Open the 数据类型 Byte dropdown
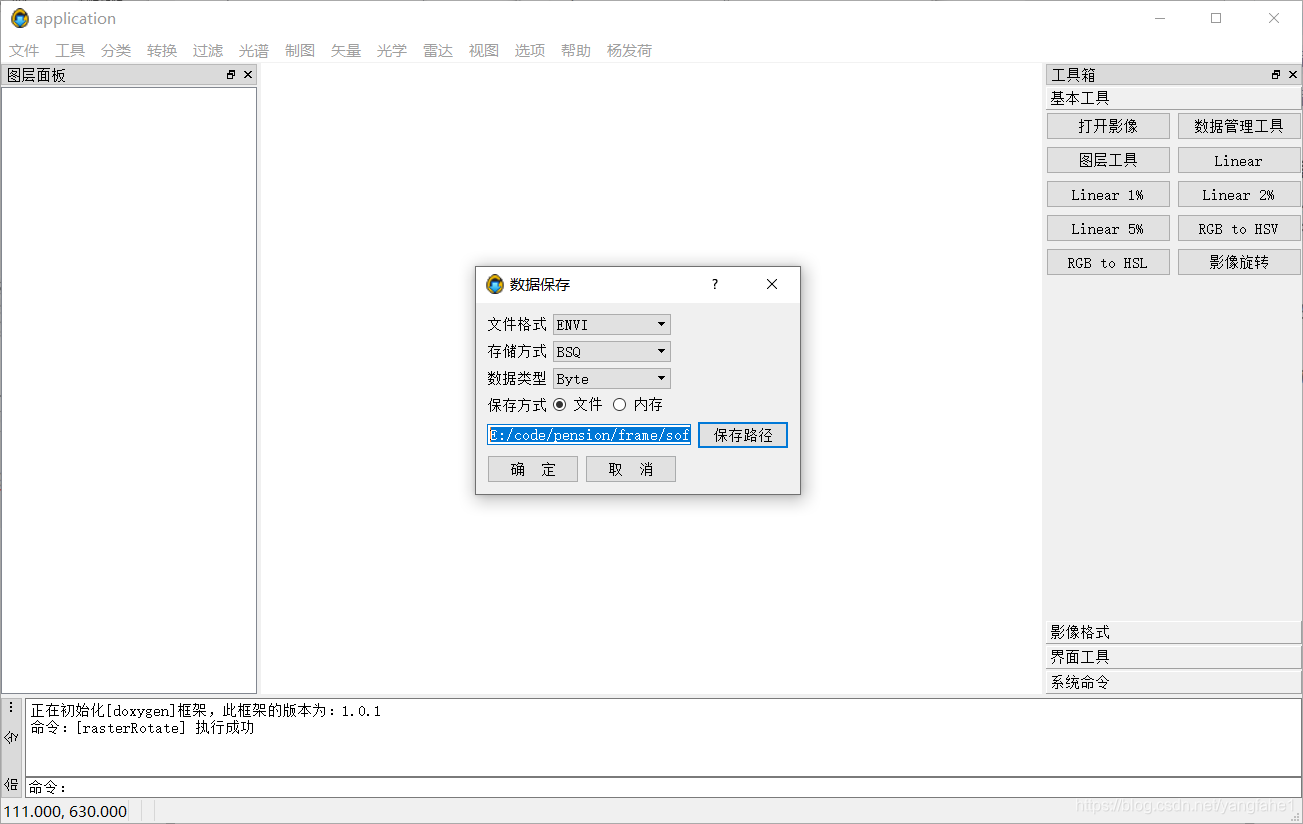The height and width of the screenshot is (824, 1303). pyautogui.click(x=612, y=378)
